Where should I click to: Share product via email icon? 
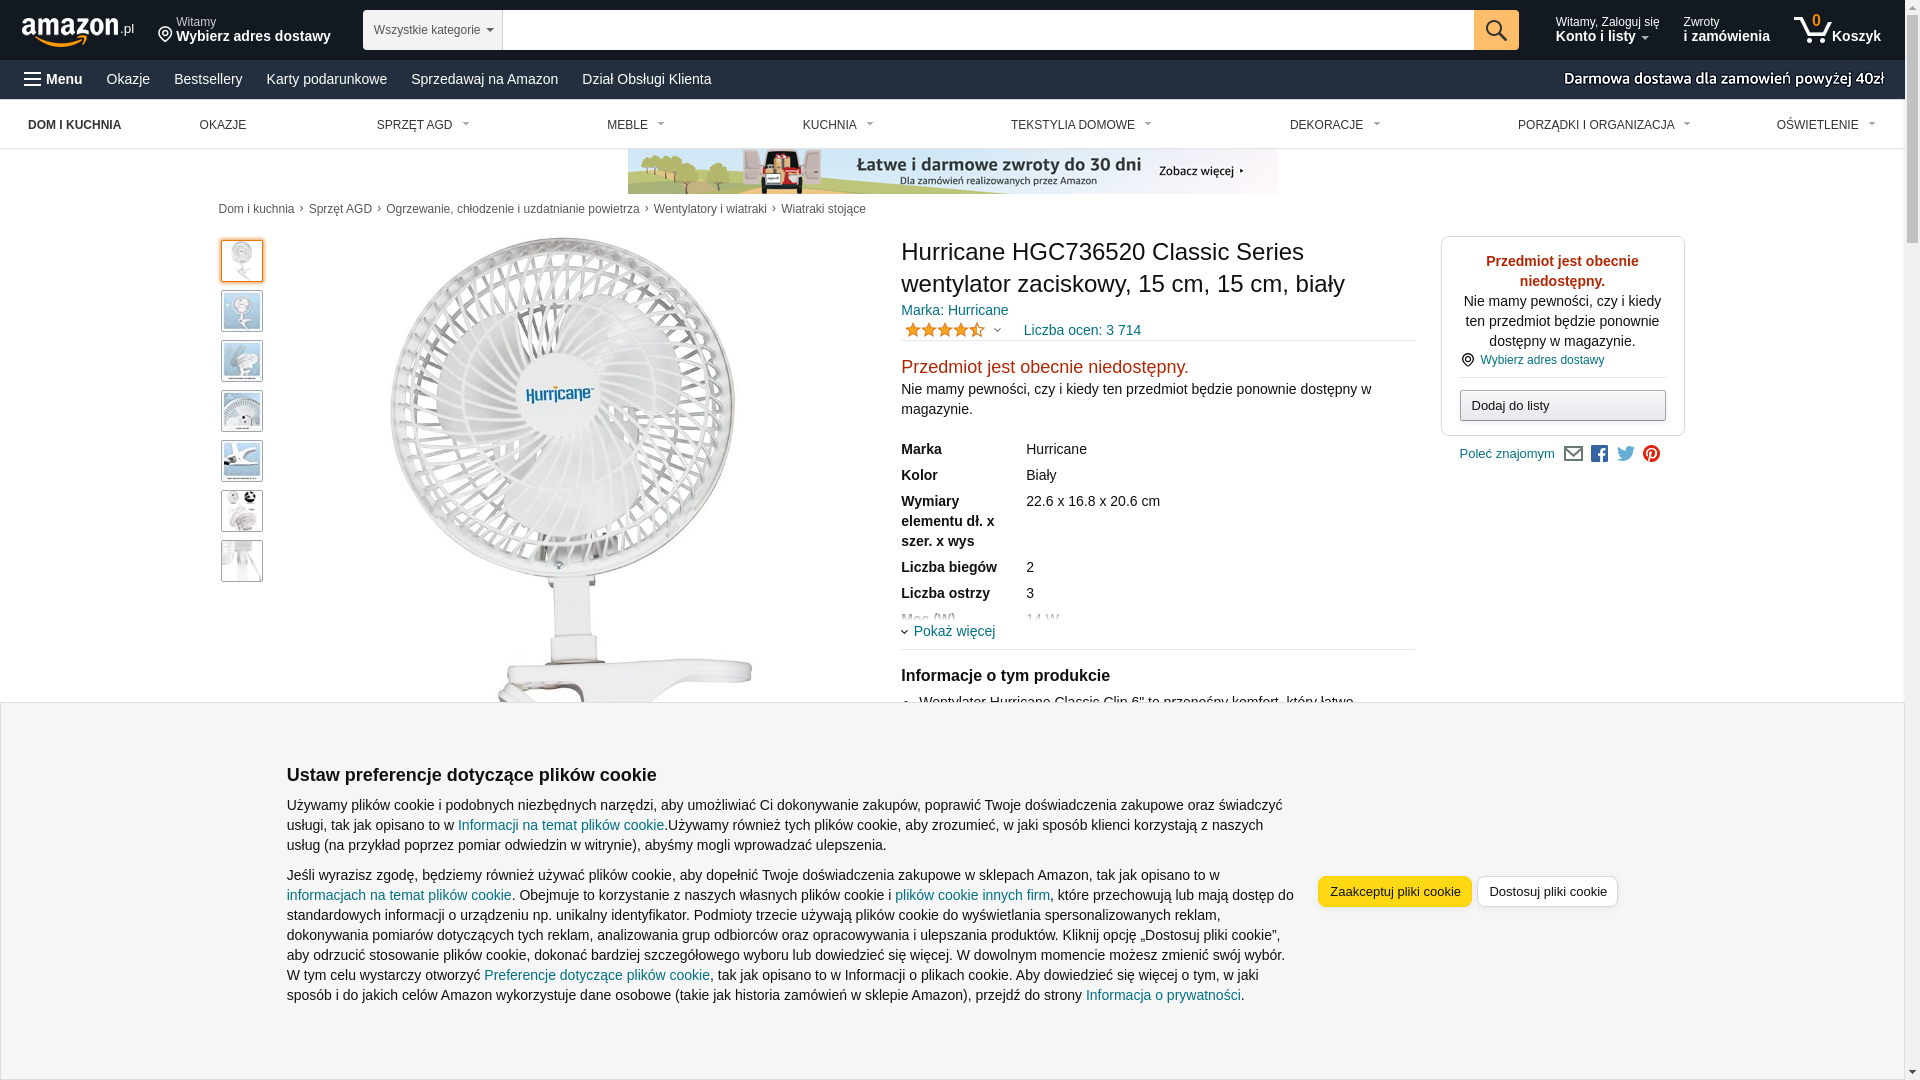[1573, 454]
